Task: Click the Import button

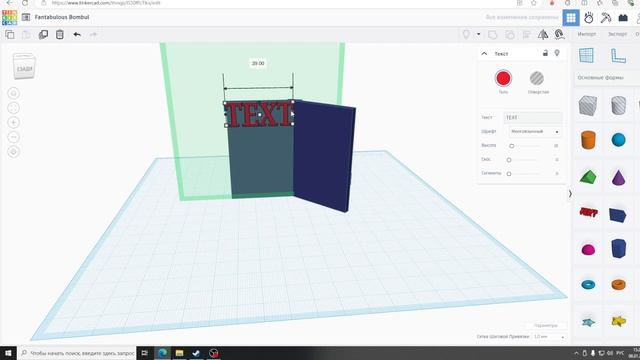Action: 587,34
